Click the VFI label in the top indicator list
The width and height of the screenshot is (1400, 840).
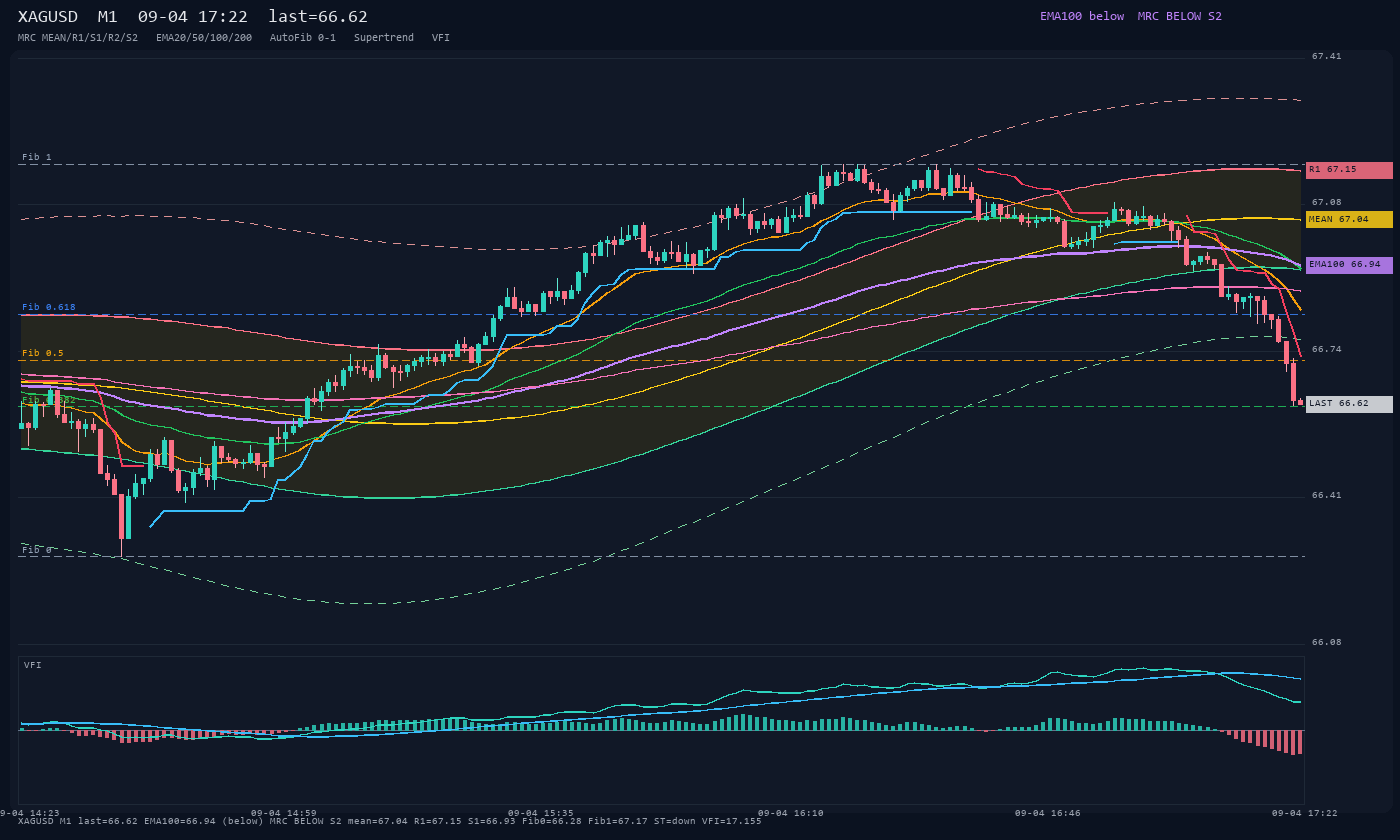(441, 38)
